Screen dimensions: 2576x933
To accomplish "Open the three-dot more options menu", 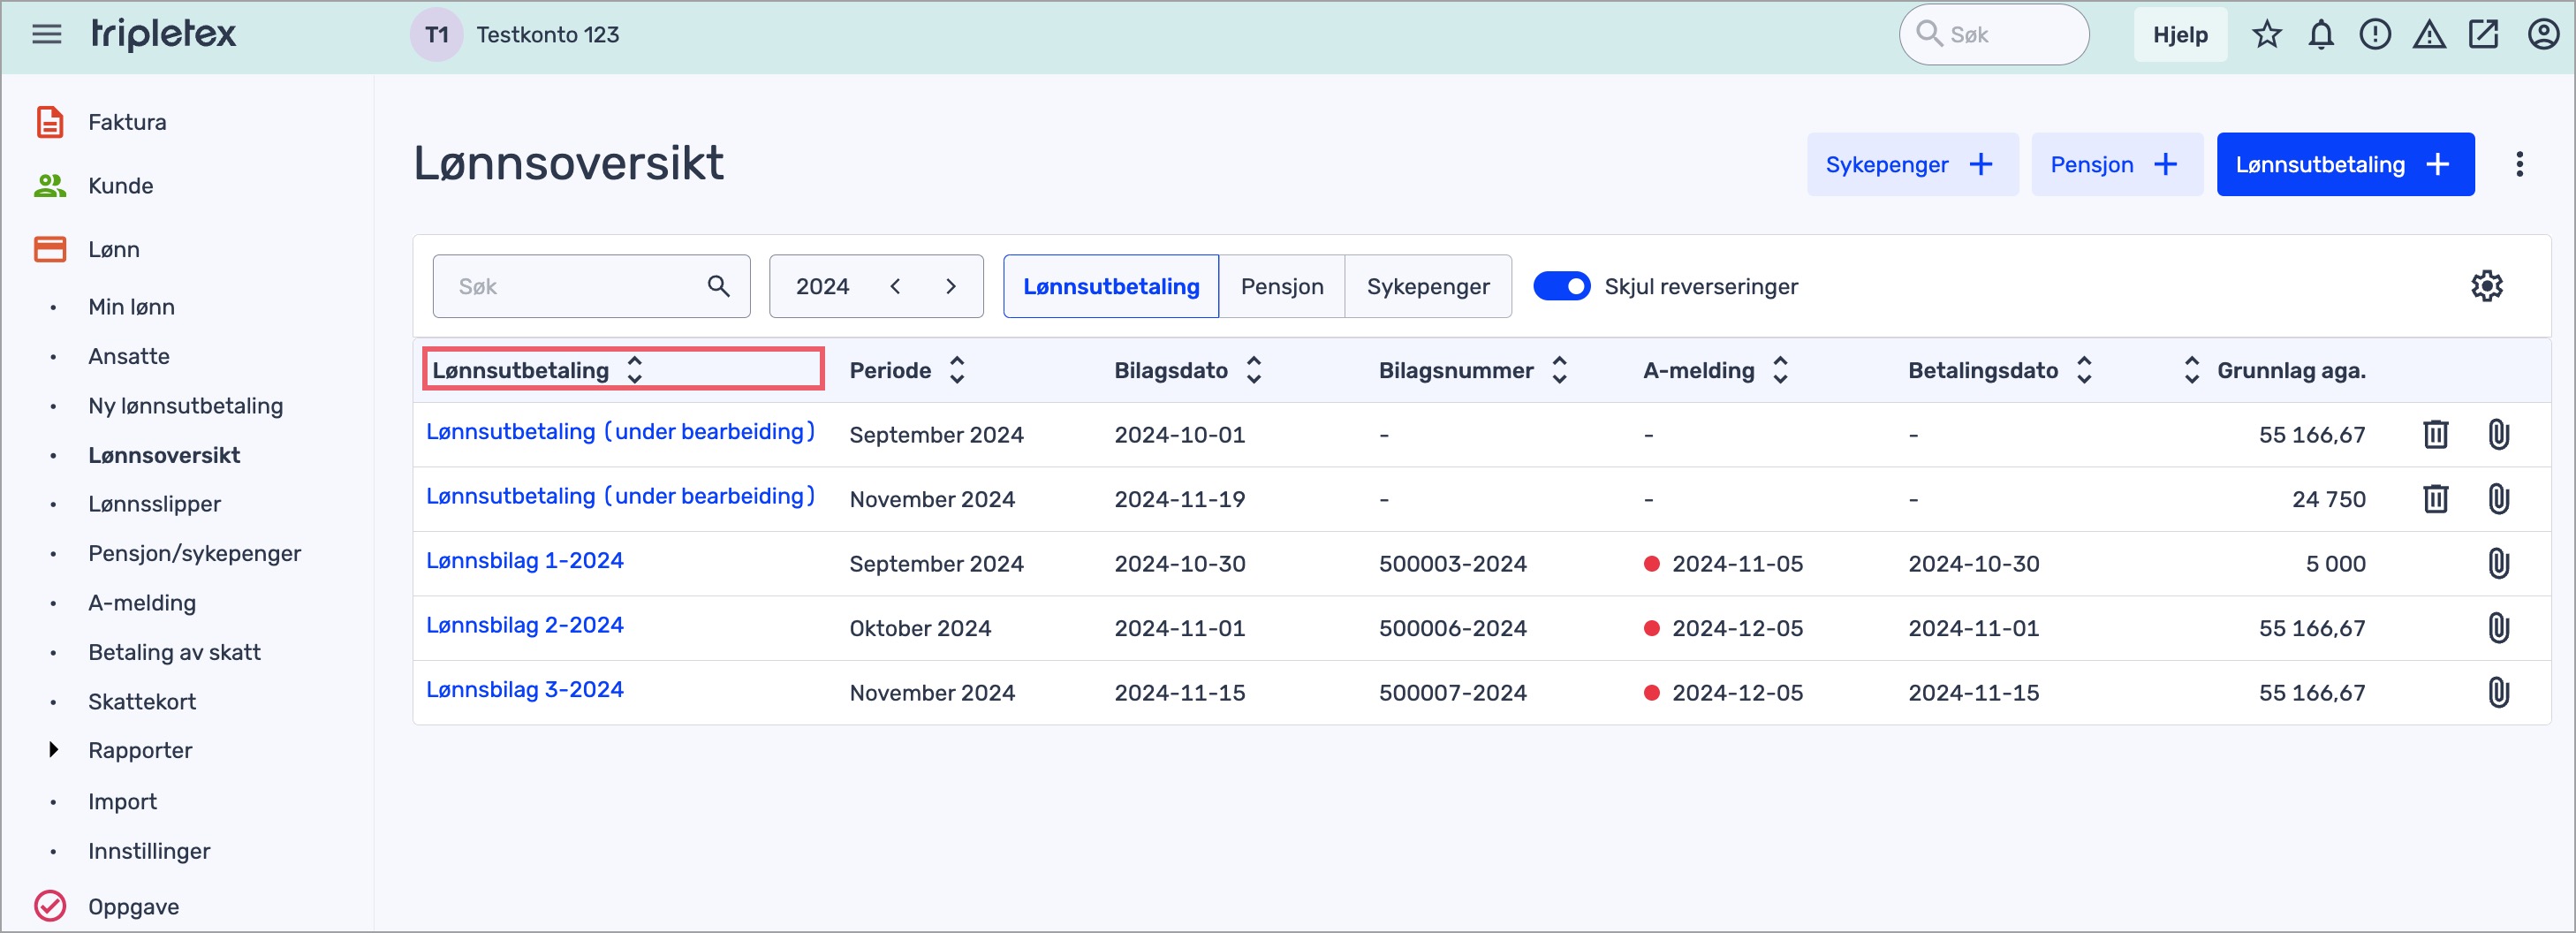I will (x=2519, y=164).
